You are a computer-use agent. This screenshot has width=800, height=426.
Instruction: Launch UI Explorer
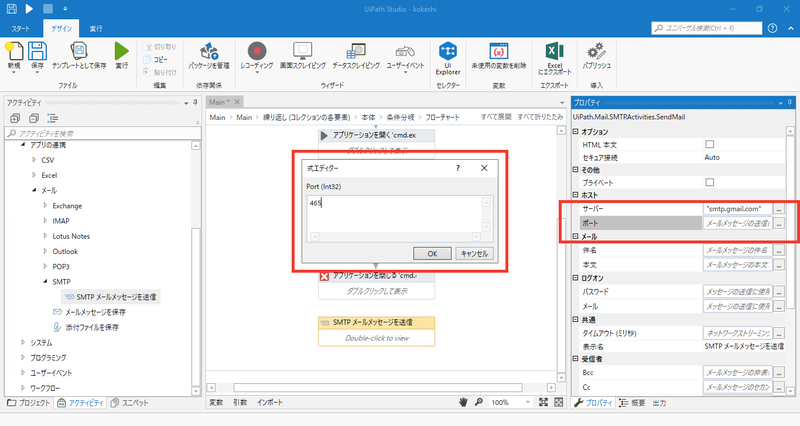[x=447, y=58]
